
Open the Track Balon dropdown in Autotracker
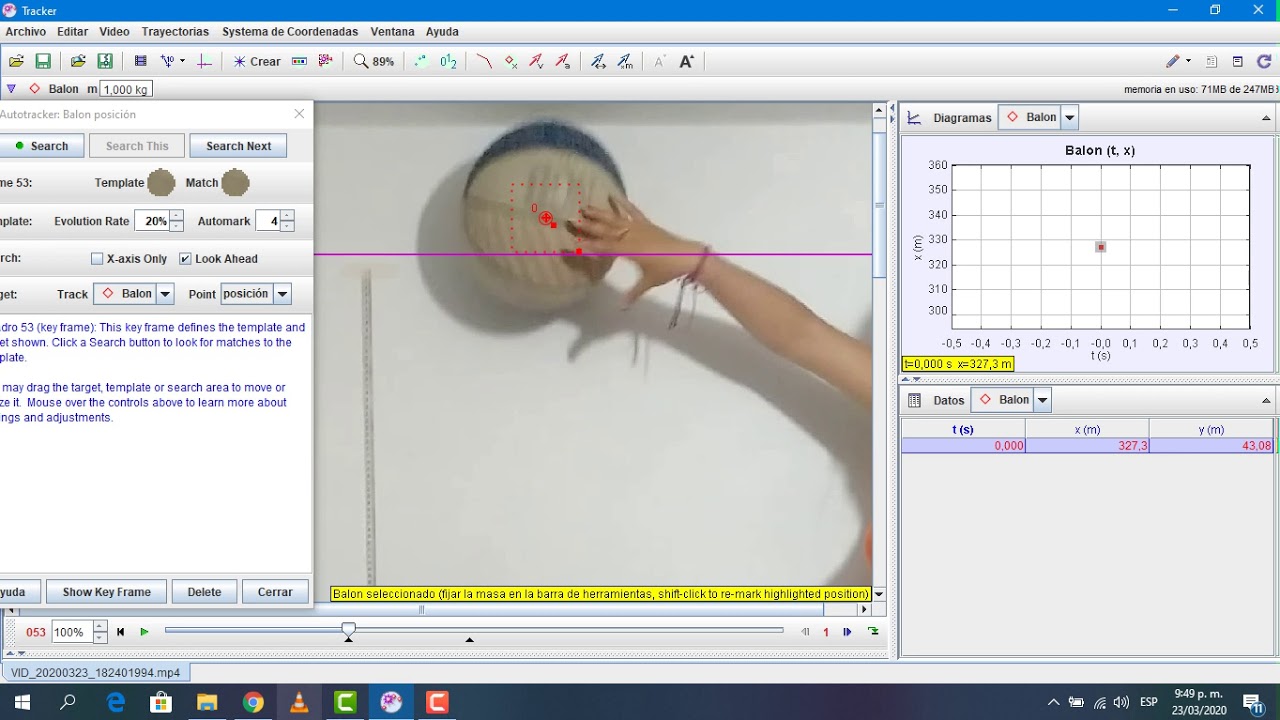point(133,294)
